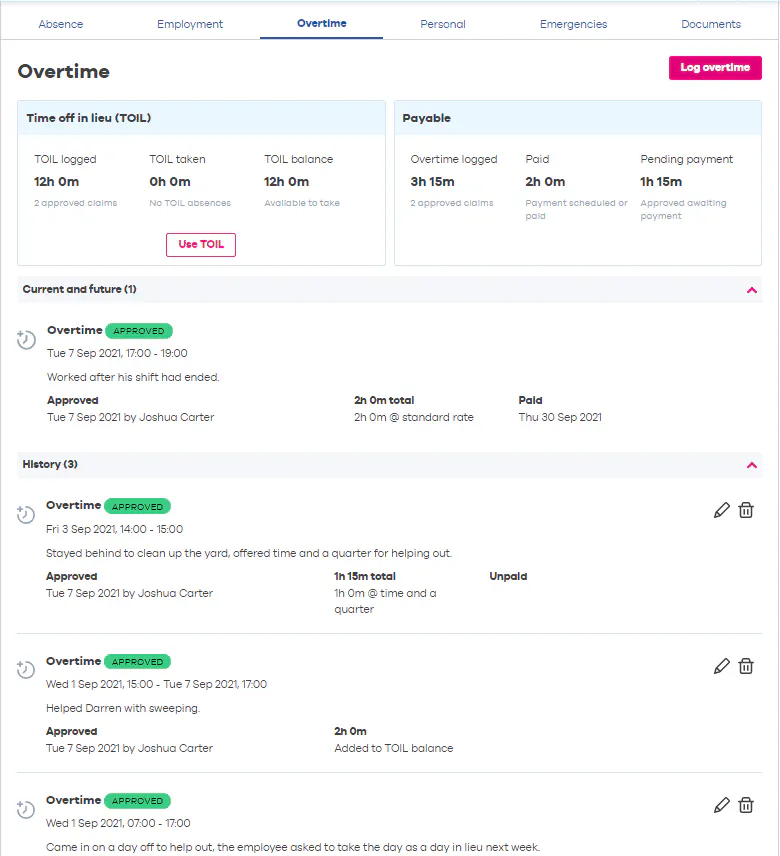Delete the Fri 3 Sep overtime entry
This screenshot has width=780, height=856.
tap(746, 510)
